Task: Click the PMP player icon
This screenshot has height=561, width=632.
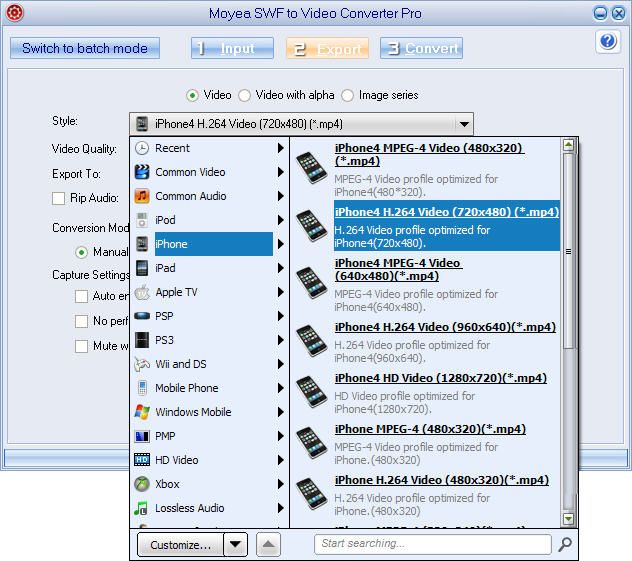Action: [x=142, y=436]
